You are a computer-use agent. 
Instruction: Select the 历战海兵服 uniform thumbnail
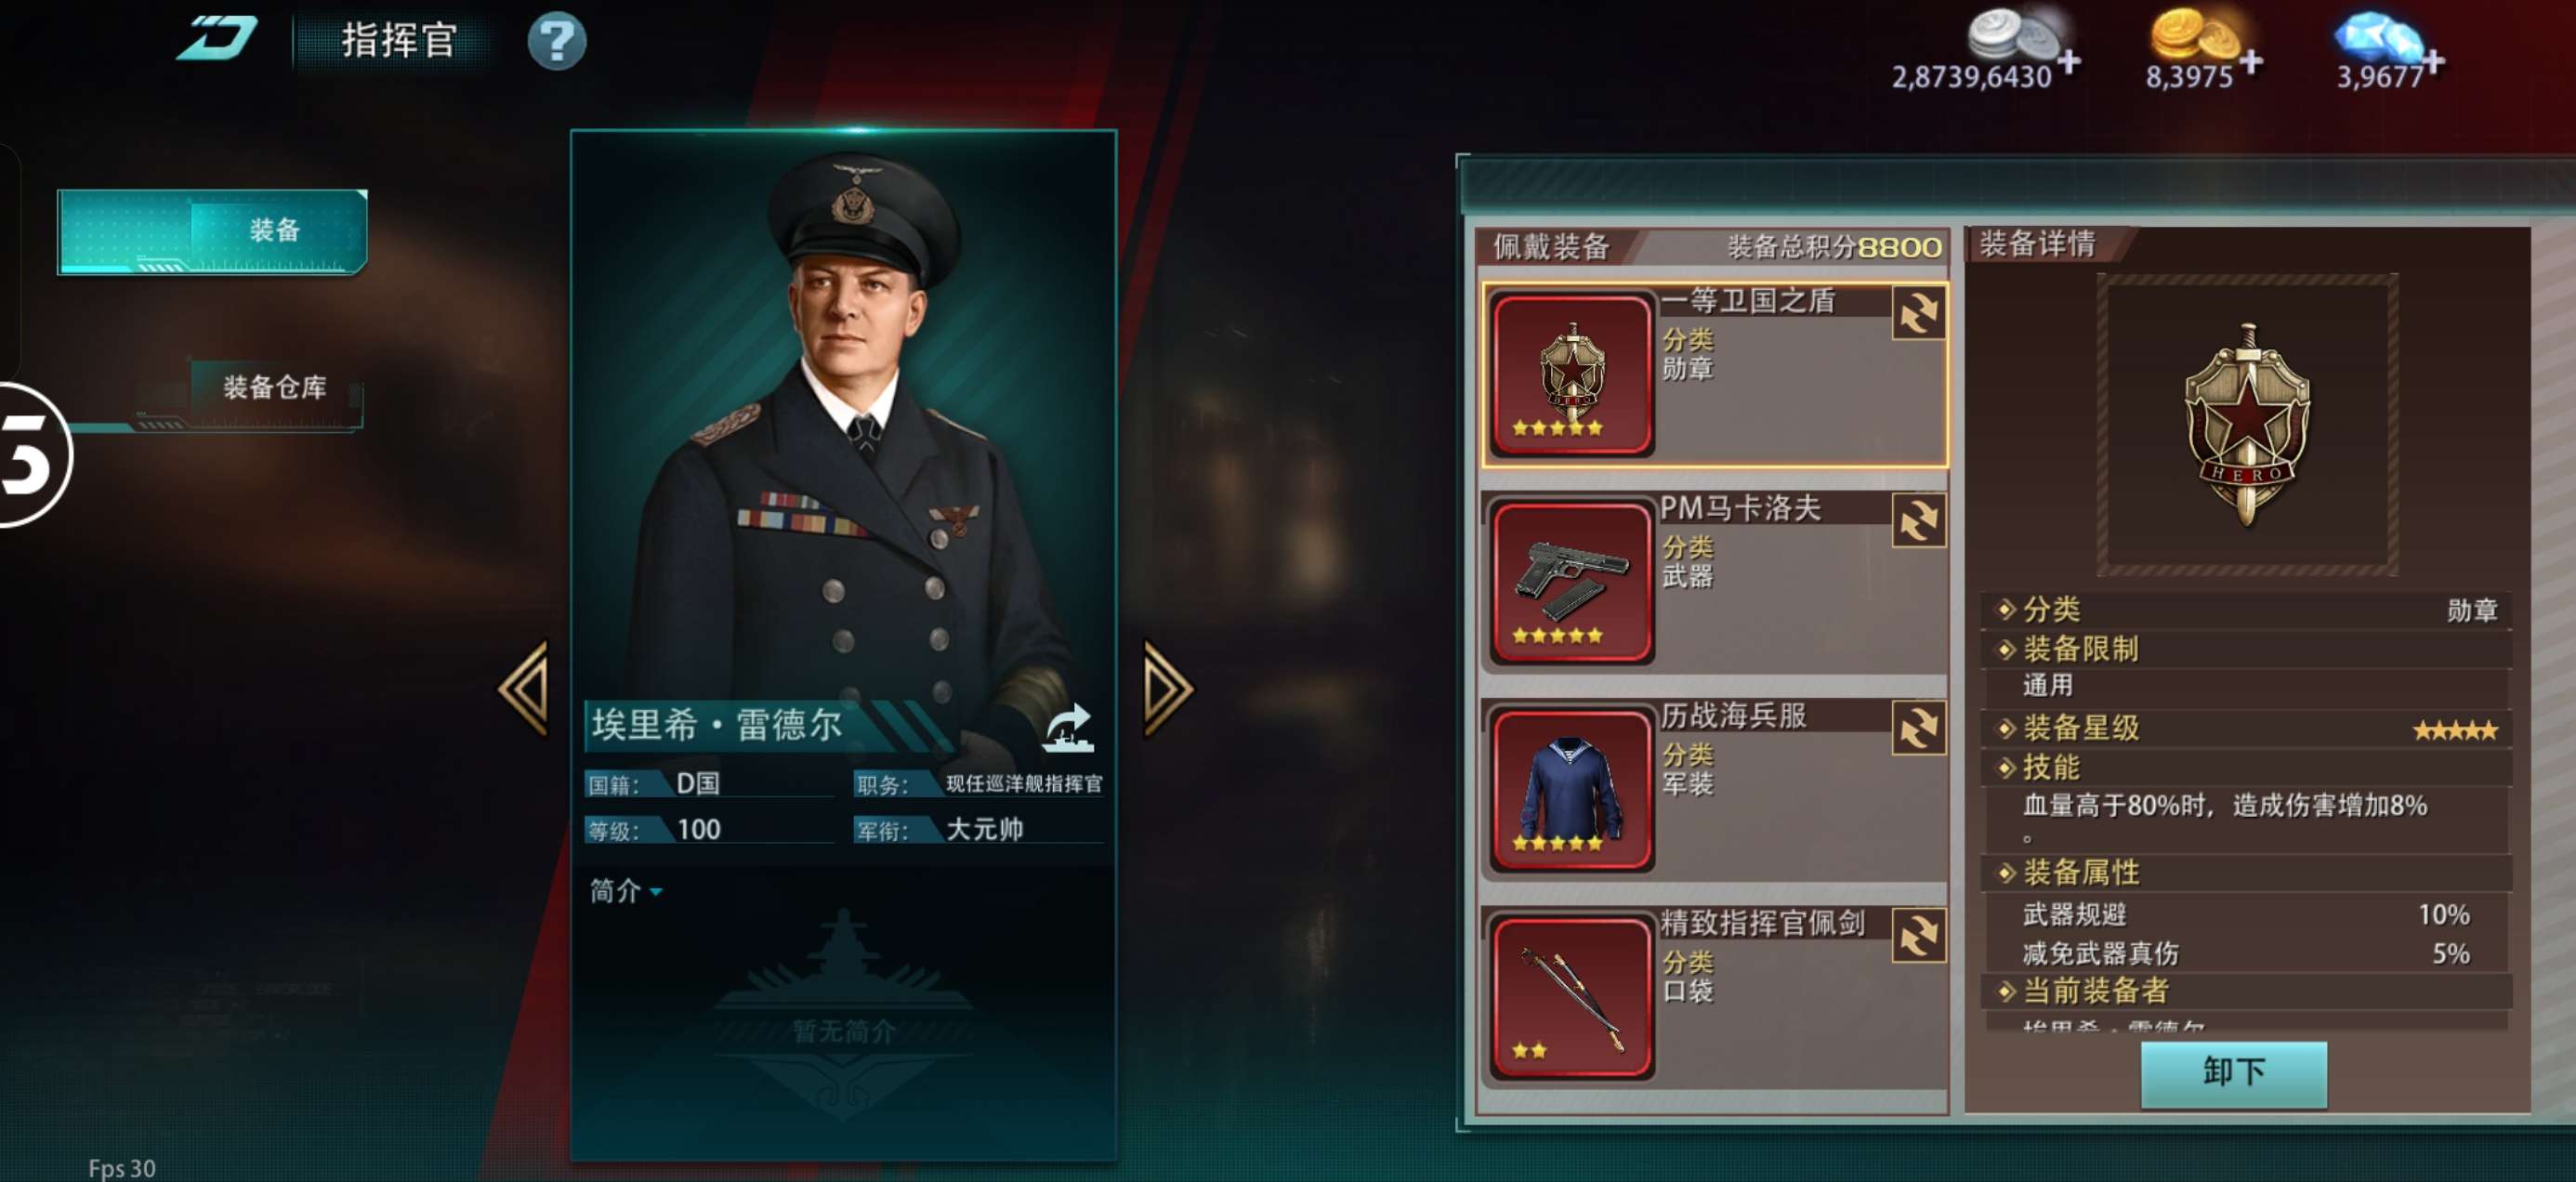pos(1571,789)
